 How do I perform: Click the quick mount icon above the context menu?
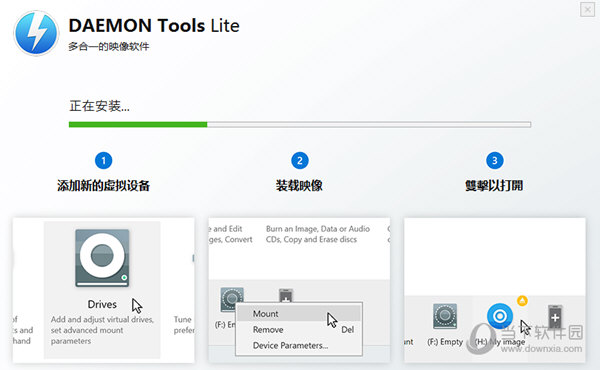click(286, 295)
